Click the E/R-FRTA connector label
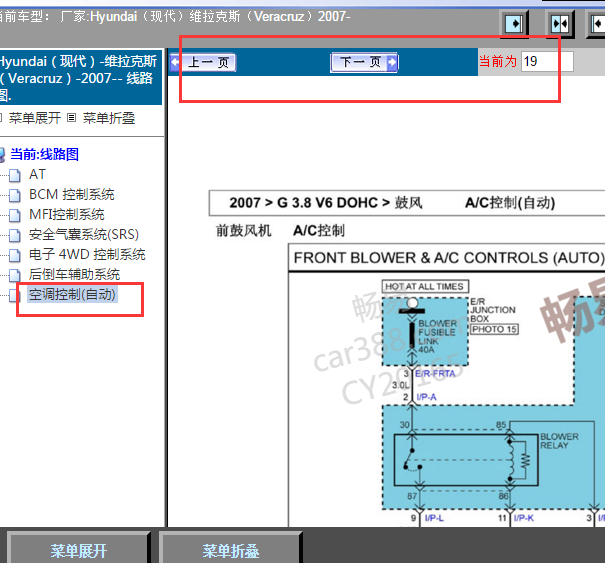Screen dimensions: 605x563 435,374
